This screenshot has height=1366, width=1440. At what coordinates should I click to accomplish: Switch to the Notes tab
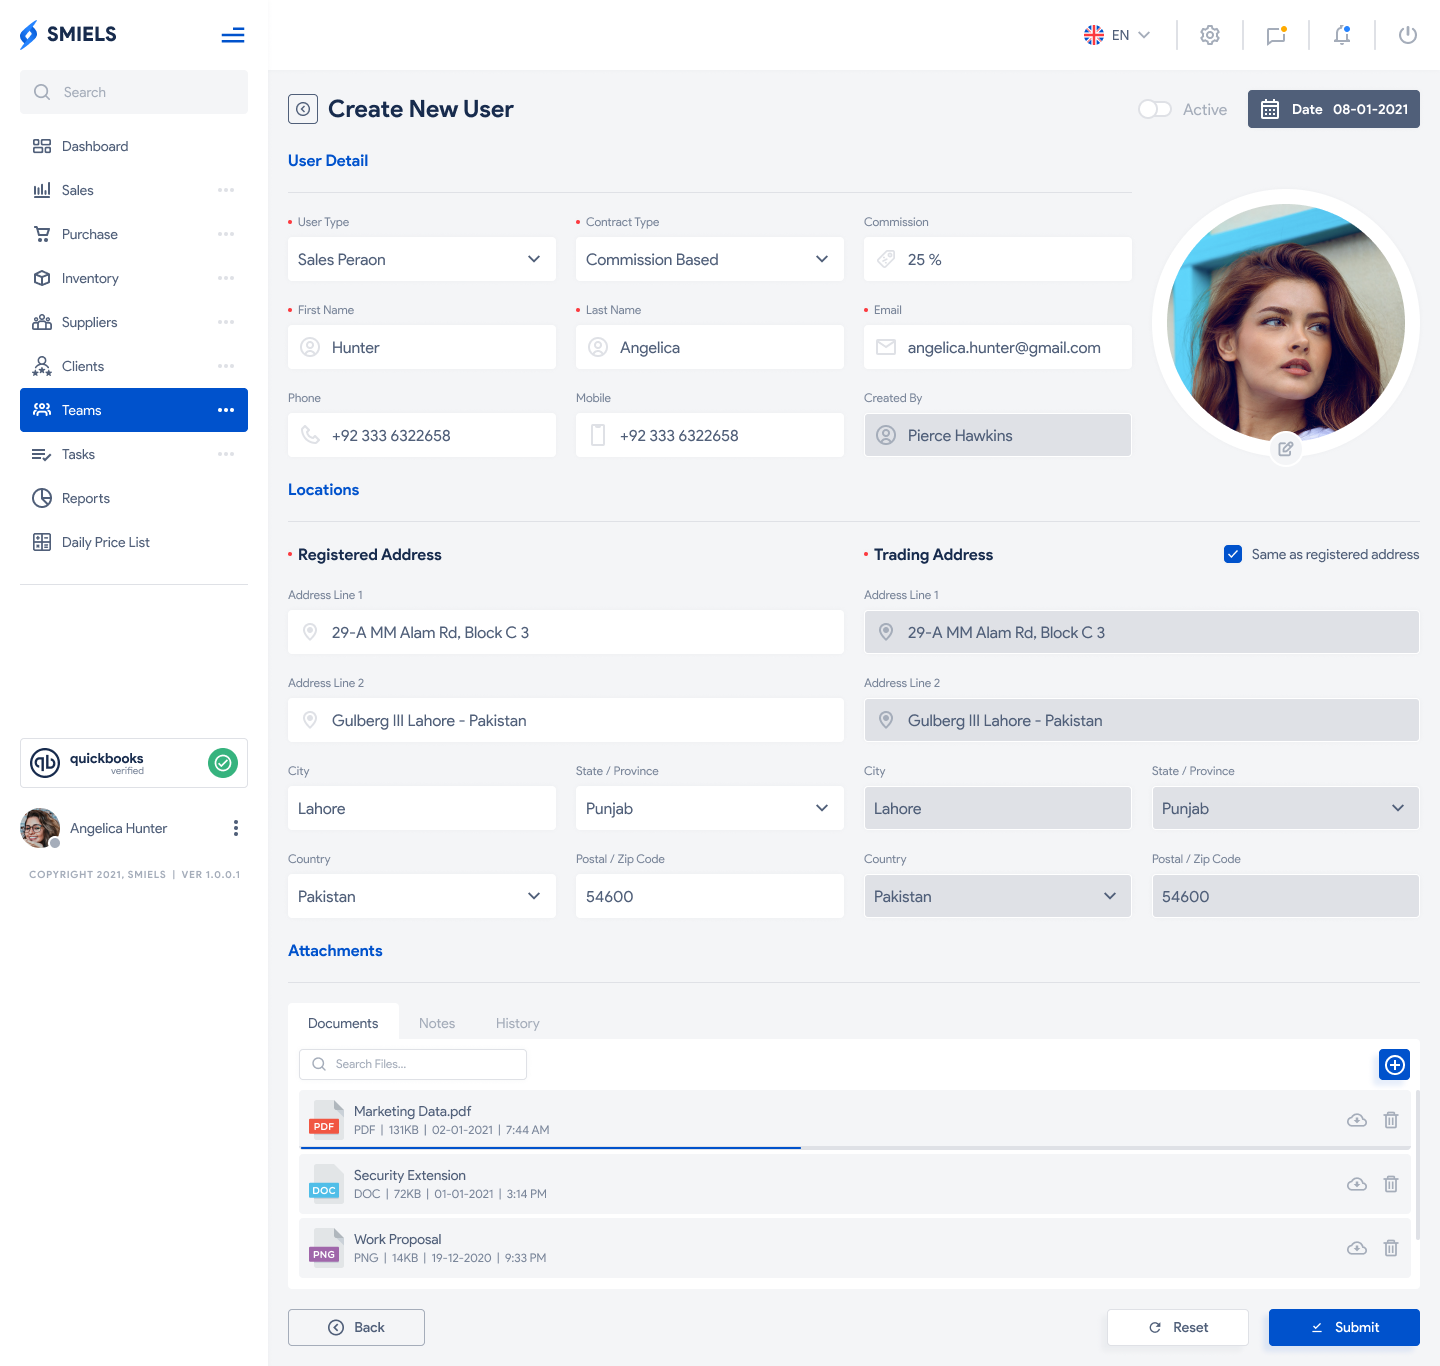[x=437, y=1023]
